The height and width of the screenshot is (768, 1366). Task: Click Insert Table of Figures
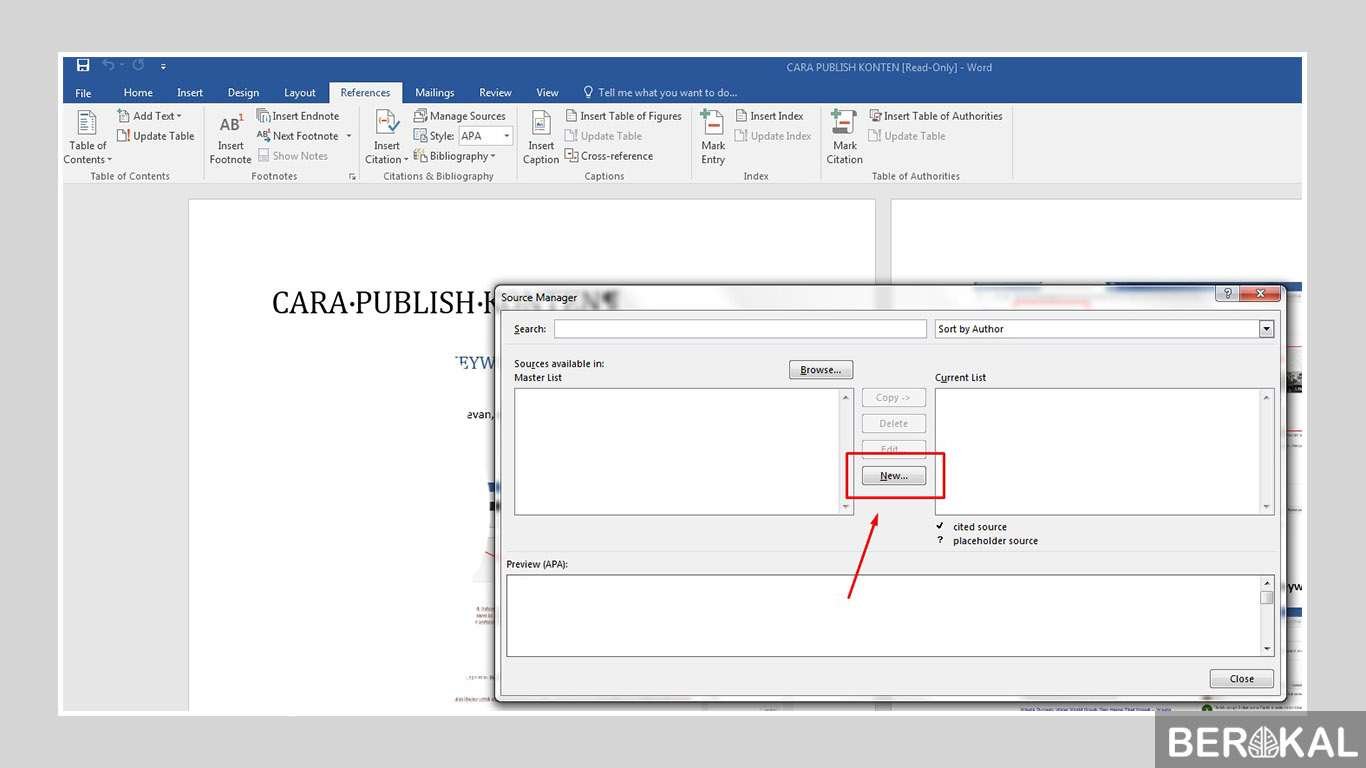pyautogui.click(x=623, y=116)
